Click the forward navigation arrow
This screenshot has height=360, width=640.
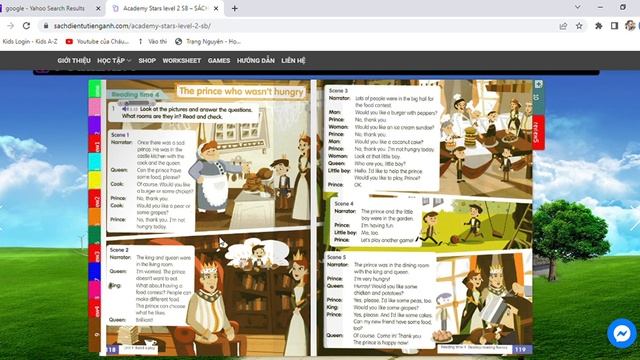[11, 26]
